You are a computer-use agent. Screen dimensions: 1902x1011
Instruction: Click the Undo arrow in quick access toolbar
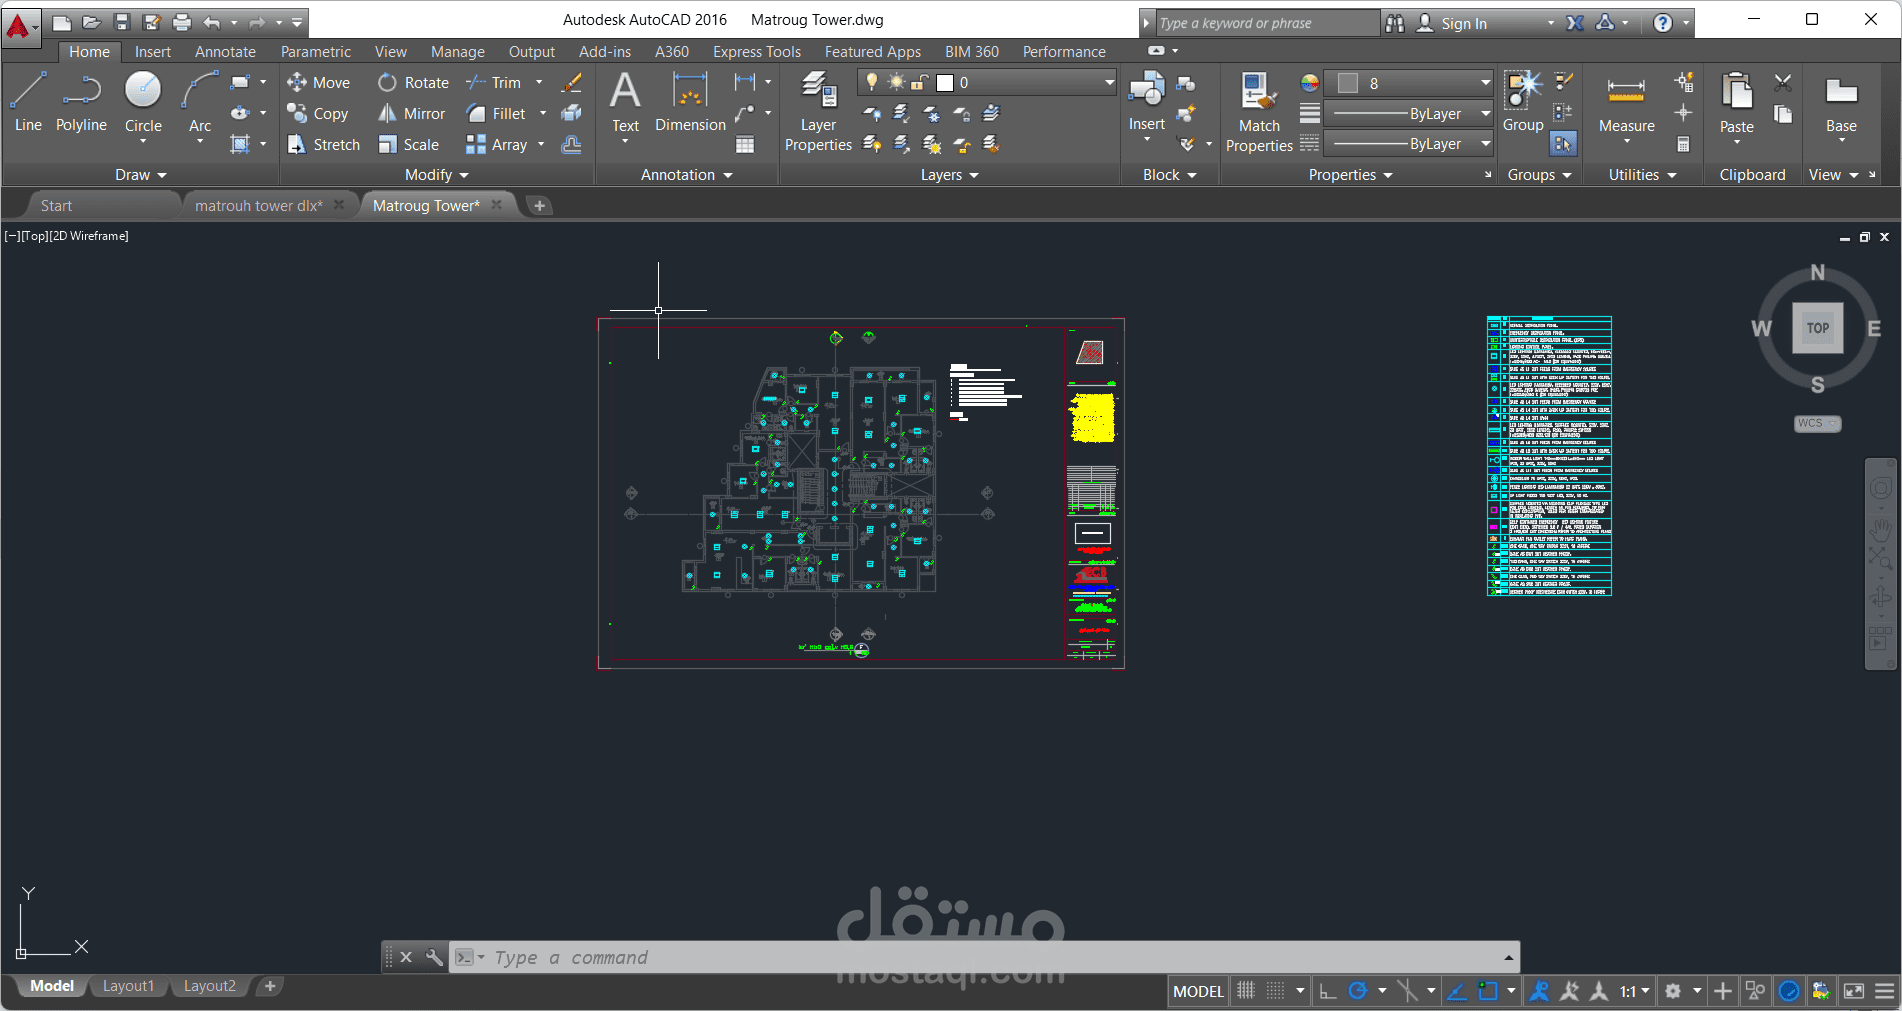point(212,22)
